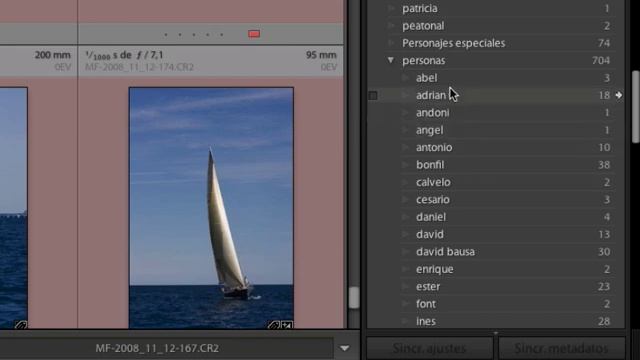640x360 pixels.
Task: Select the andoni keyword
Action: [433, 113]
